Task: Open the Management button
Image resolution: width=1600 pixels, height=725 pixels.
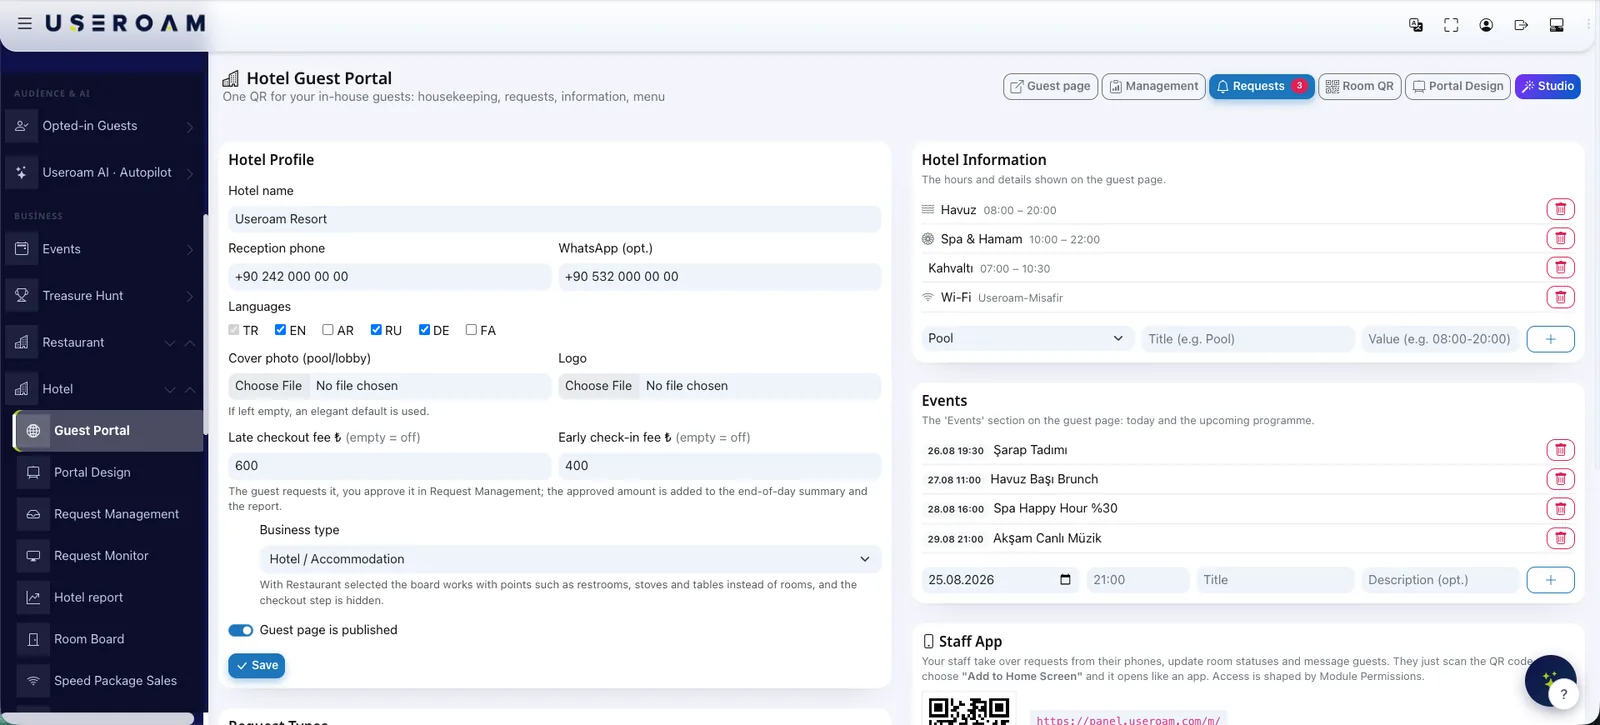Action: coord(1153,86)
